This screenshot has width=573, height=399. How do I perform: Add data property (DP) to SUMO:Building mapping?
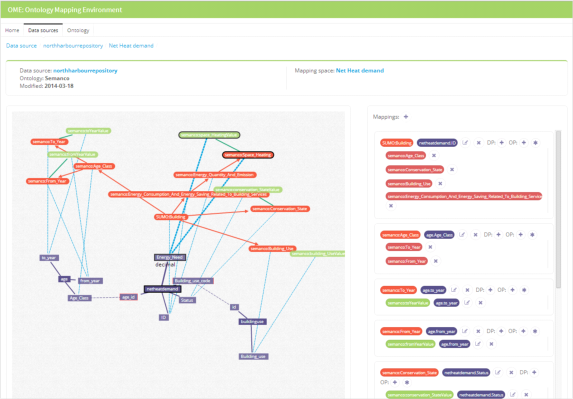pos(501,143)
